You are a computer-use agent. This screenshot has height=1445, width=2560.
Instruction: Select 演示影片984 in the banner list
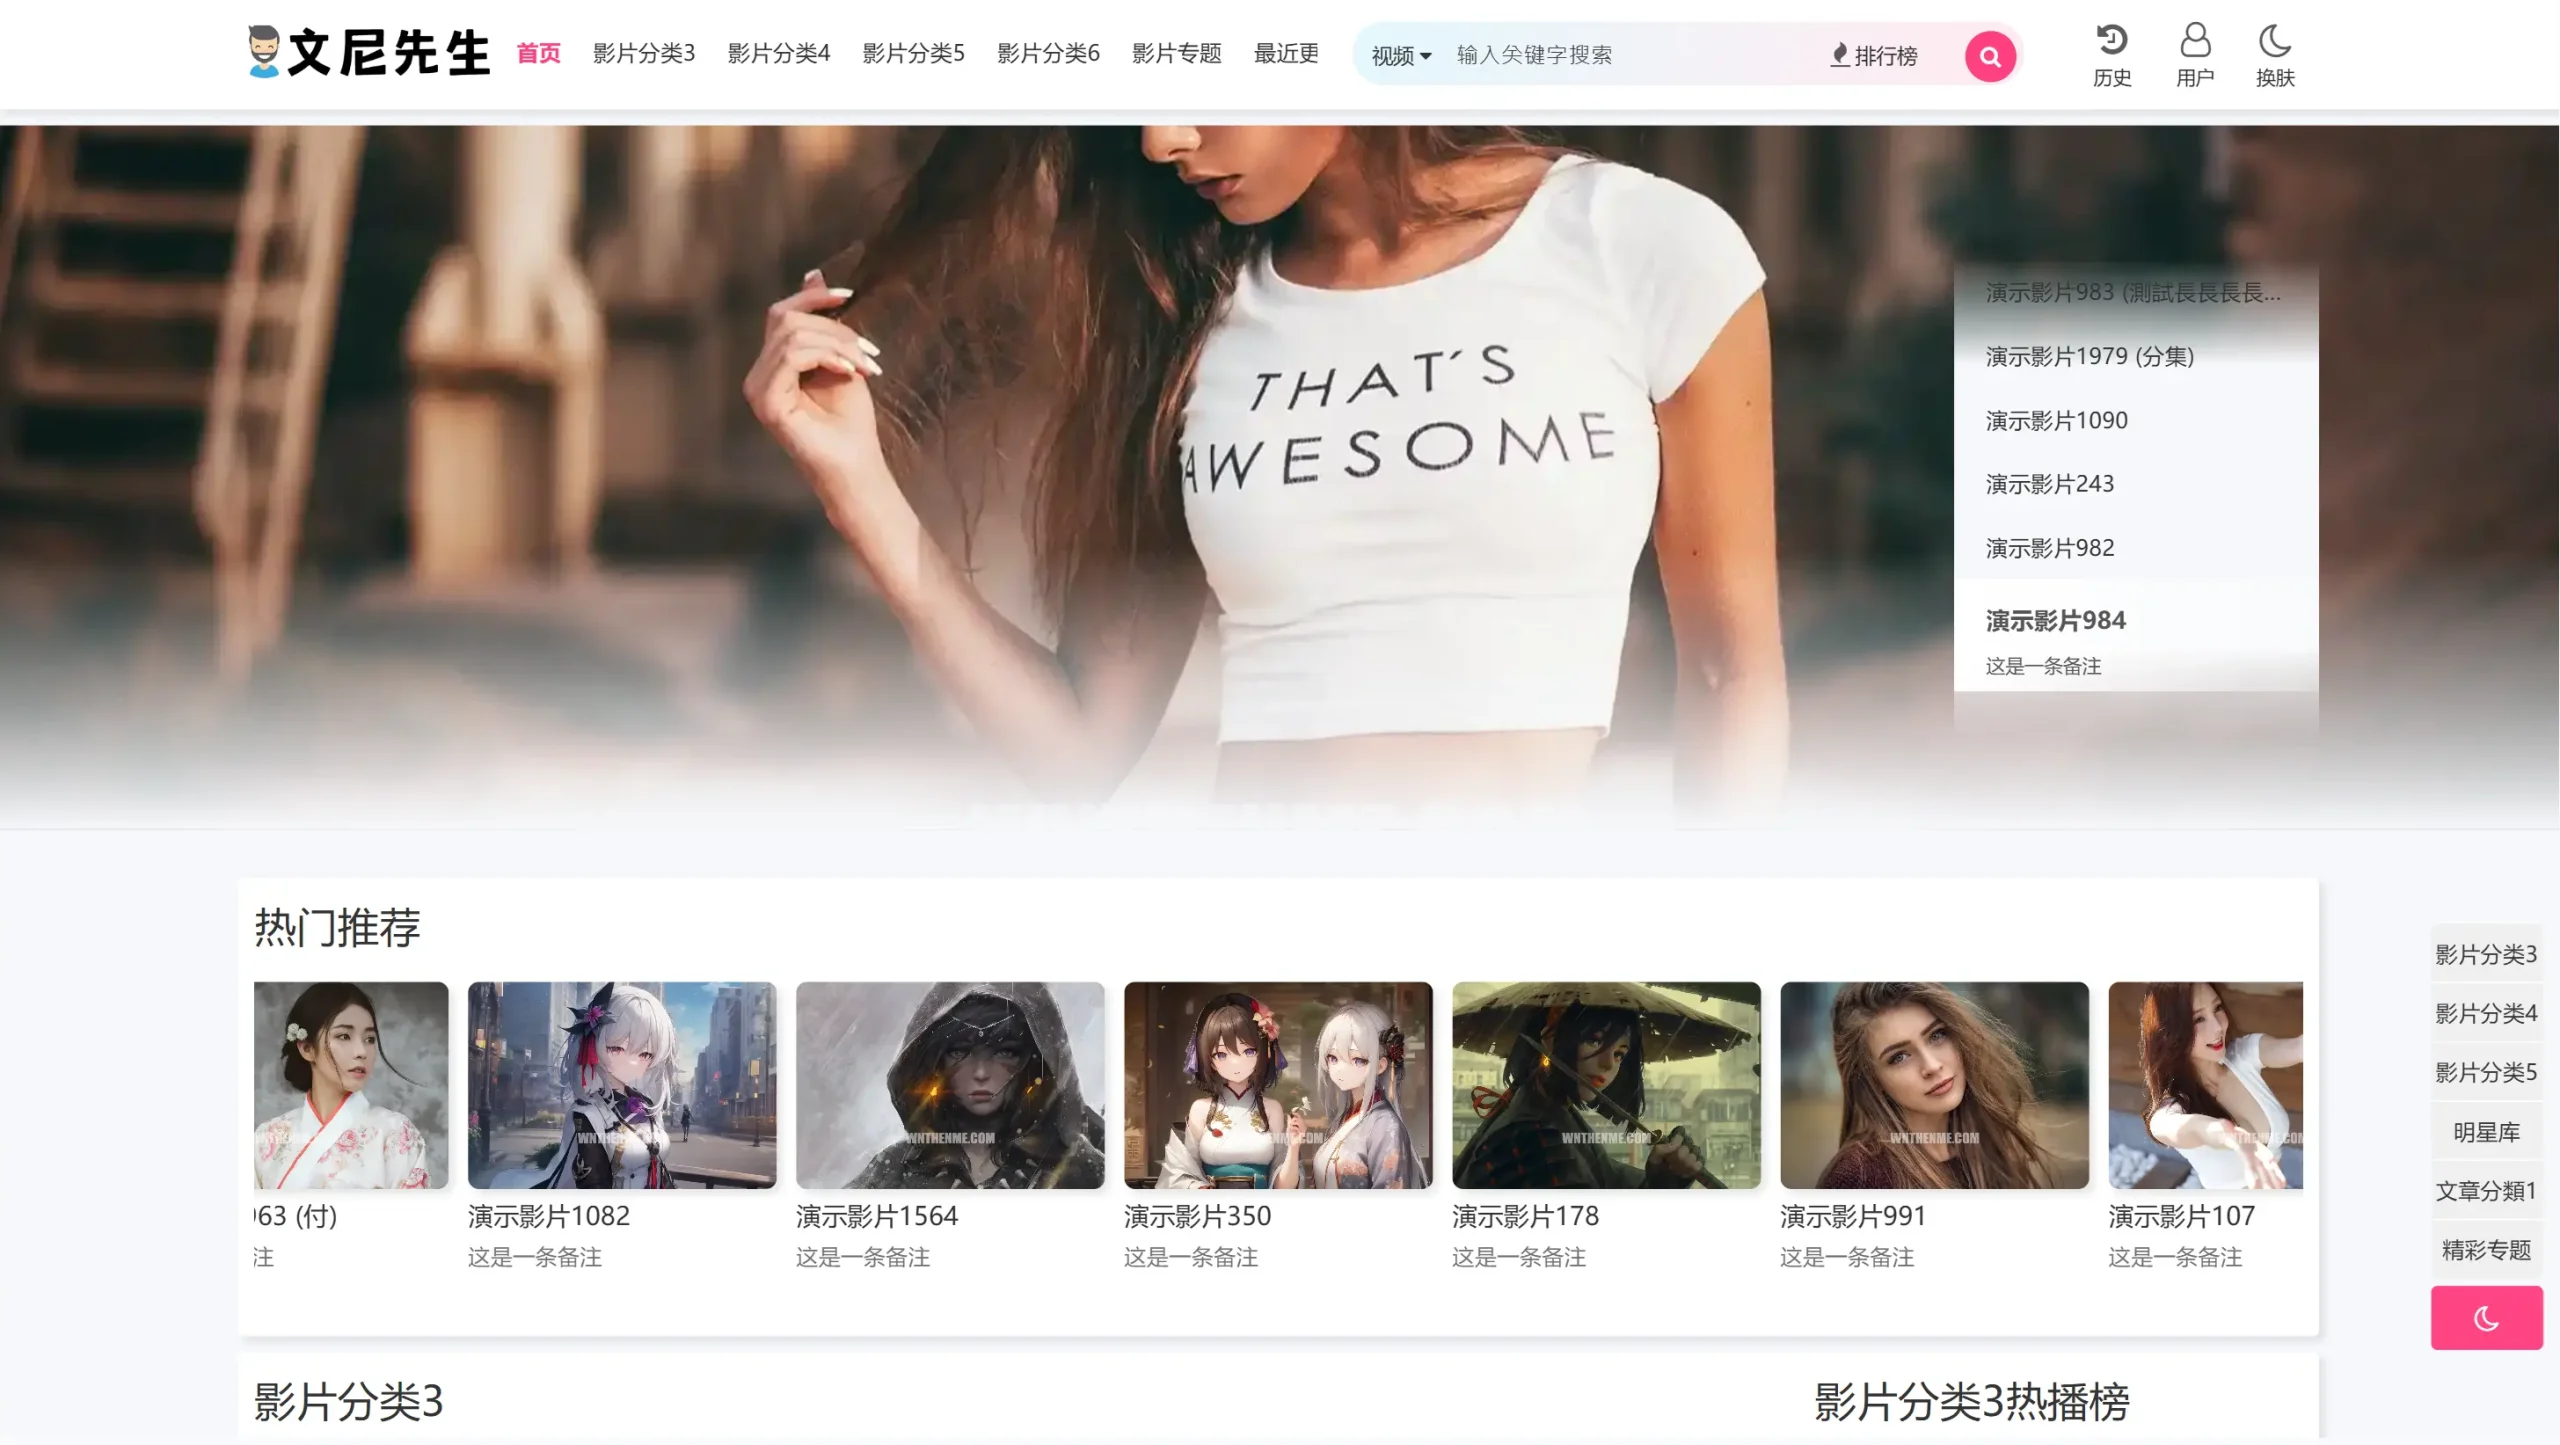click(2055, 620)
